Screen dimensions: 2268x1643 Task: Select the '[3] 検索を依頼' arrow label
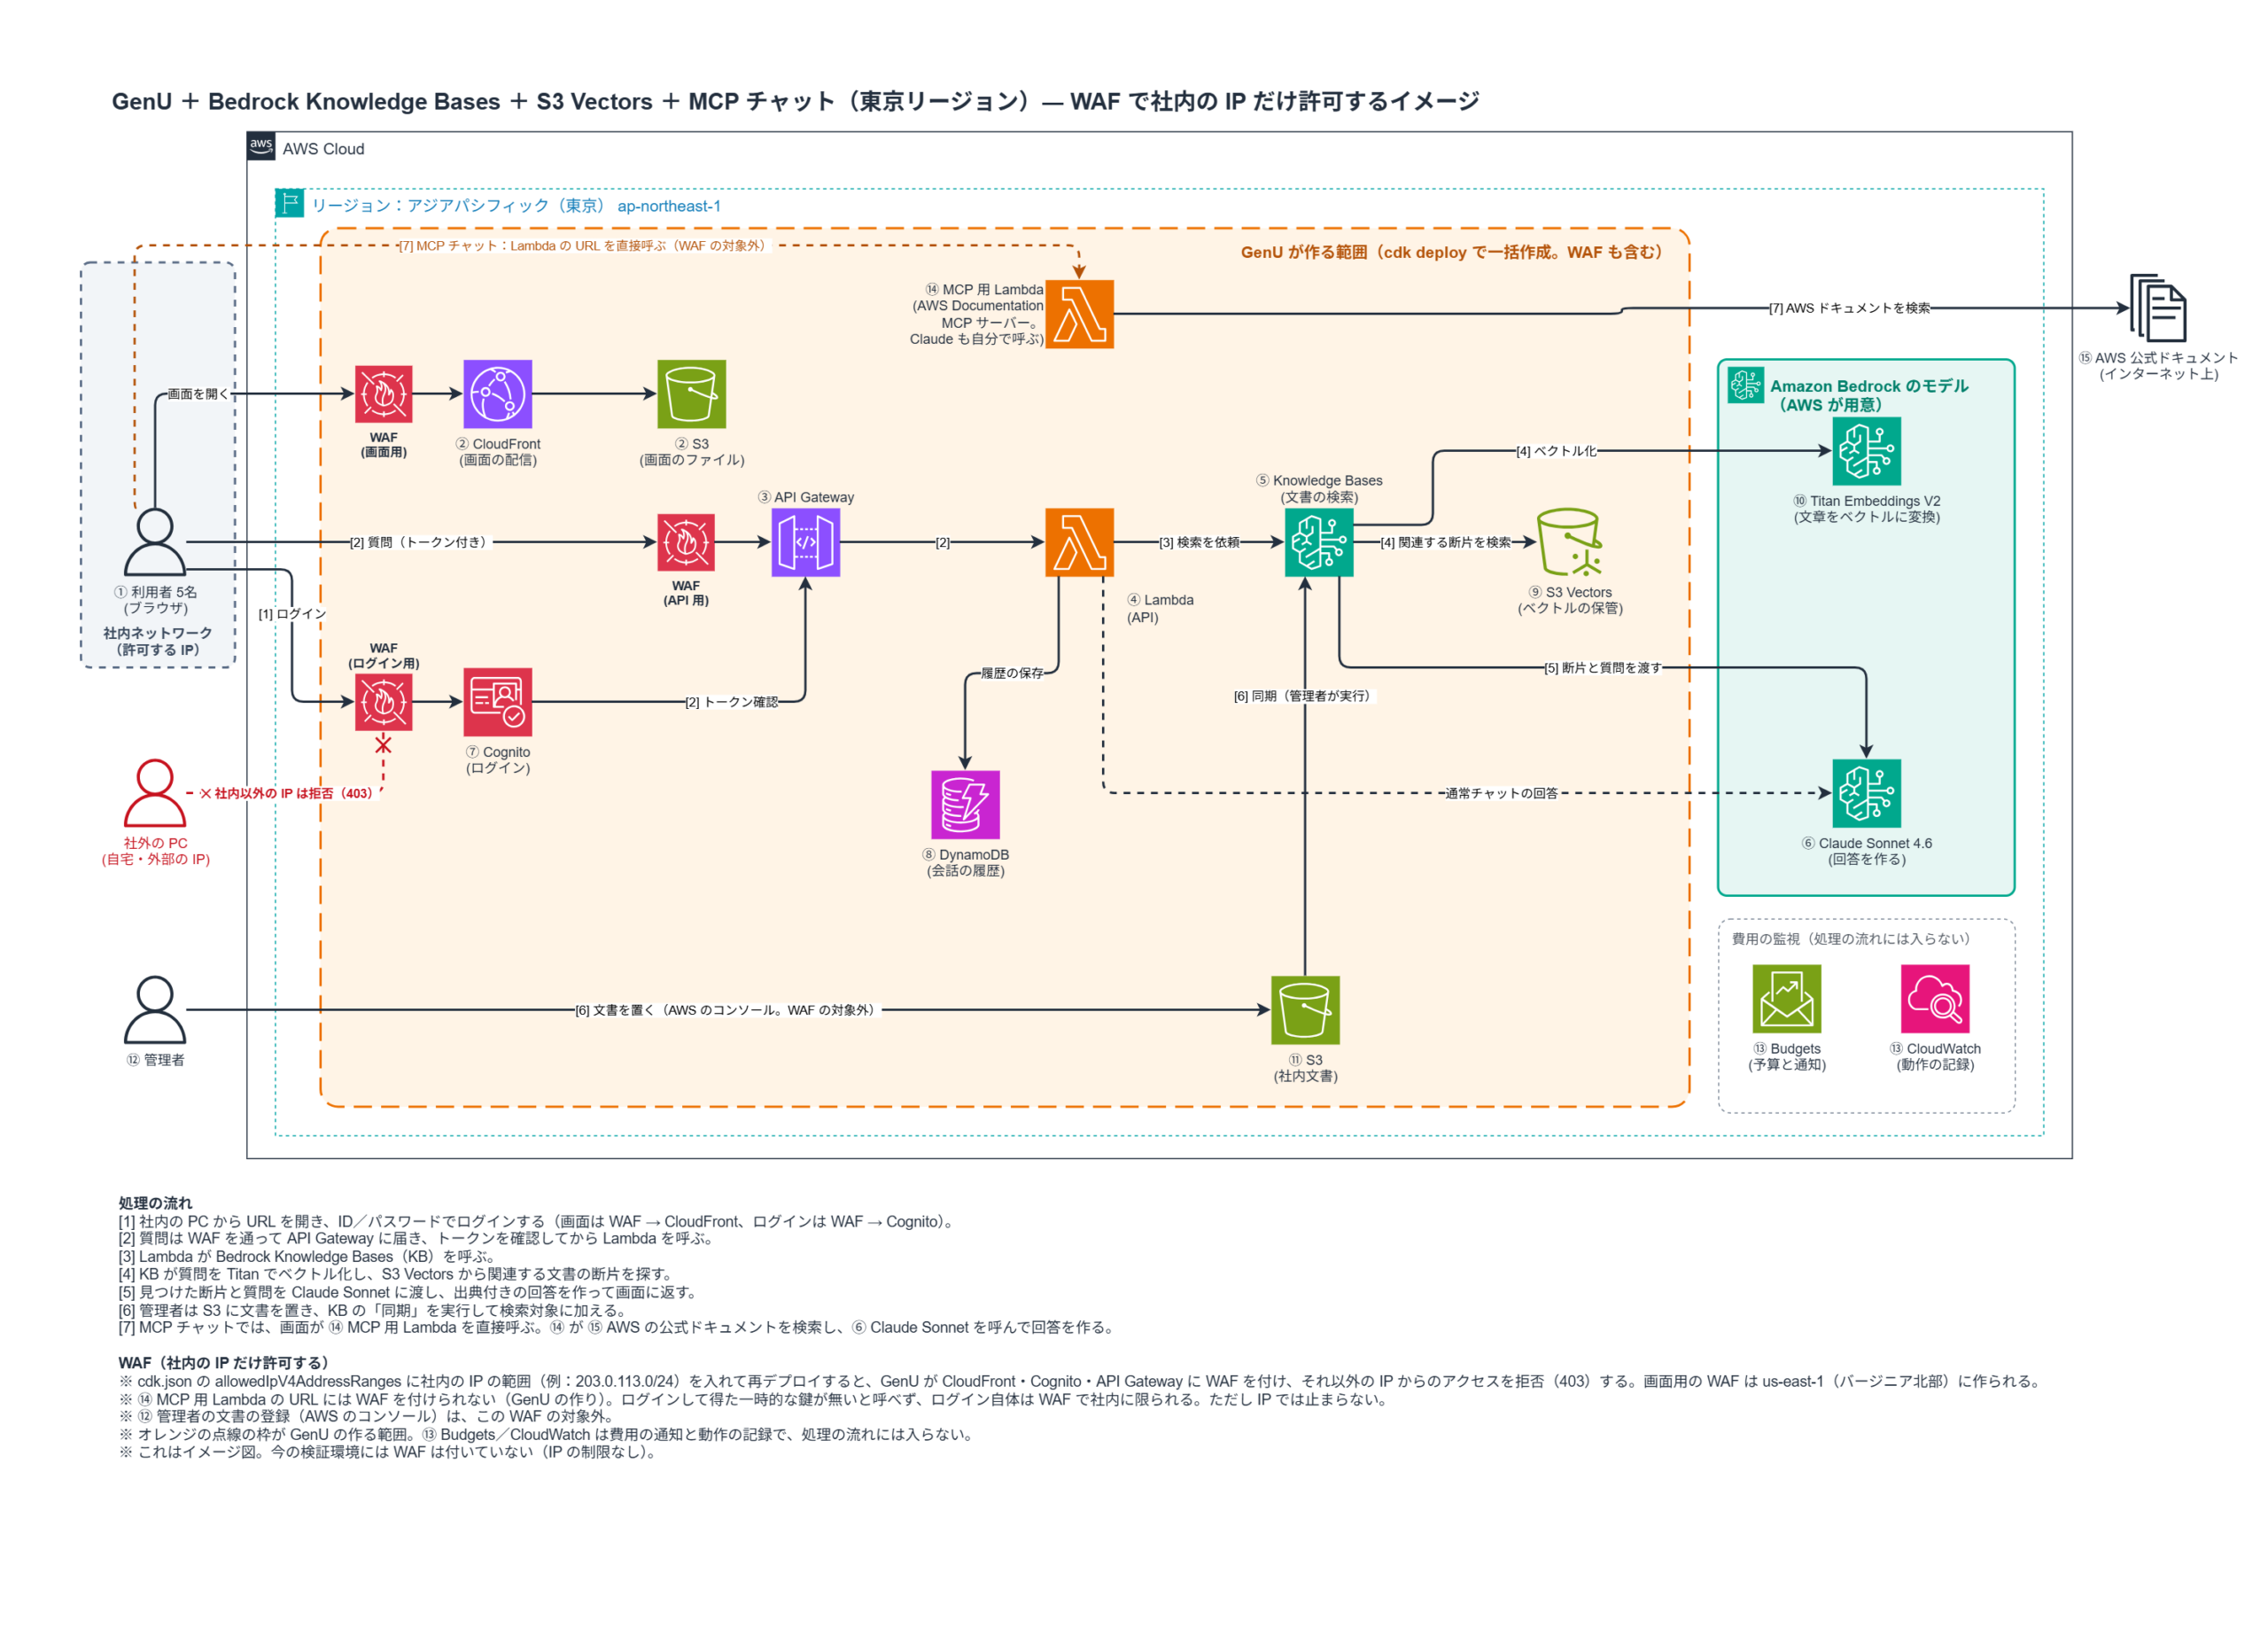click(x=1199, y=542)
